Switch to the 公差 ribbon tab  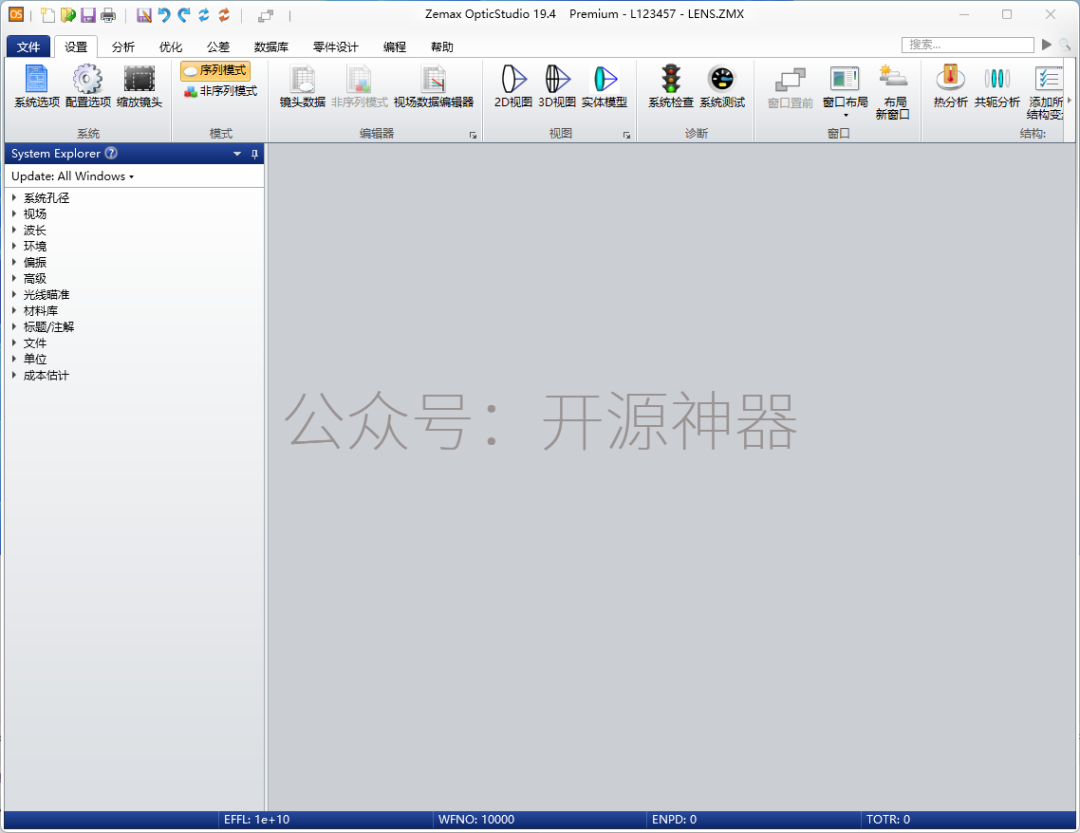pos(218,46)
